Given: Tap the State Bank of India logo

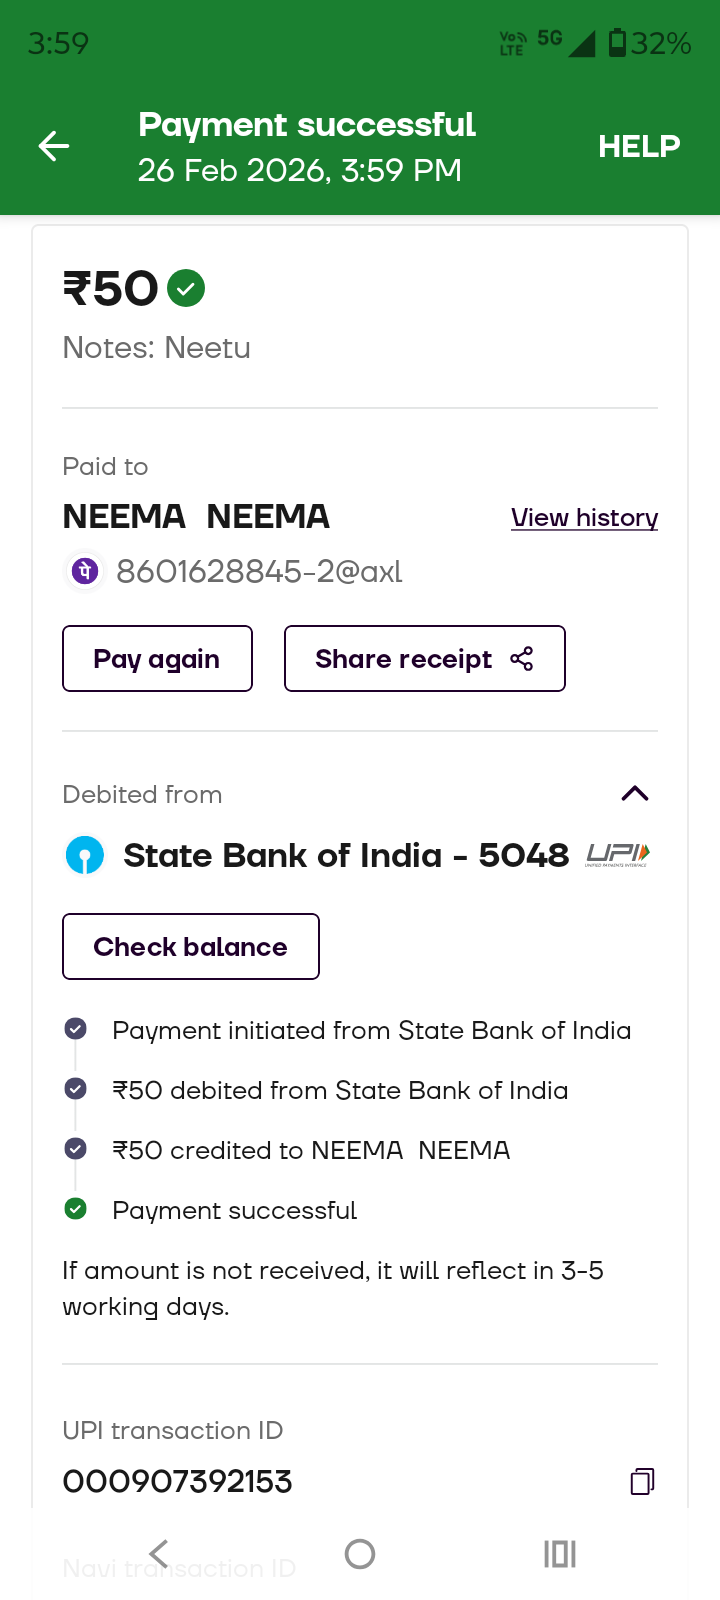Looking at the screenshot, I should [x=85, y=856].
